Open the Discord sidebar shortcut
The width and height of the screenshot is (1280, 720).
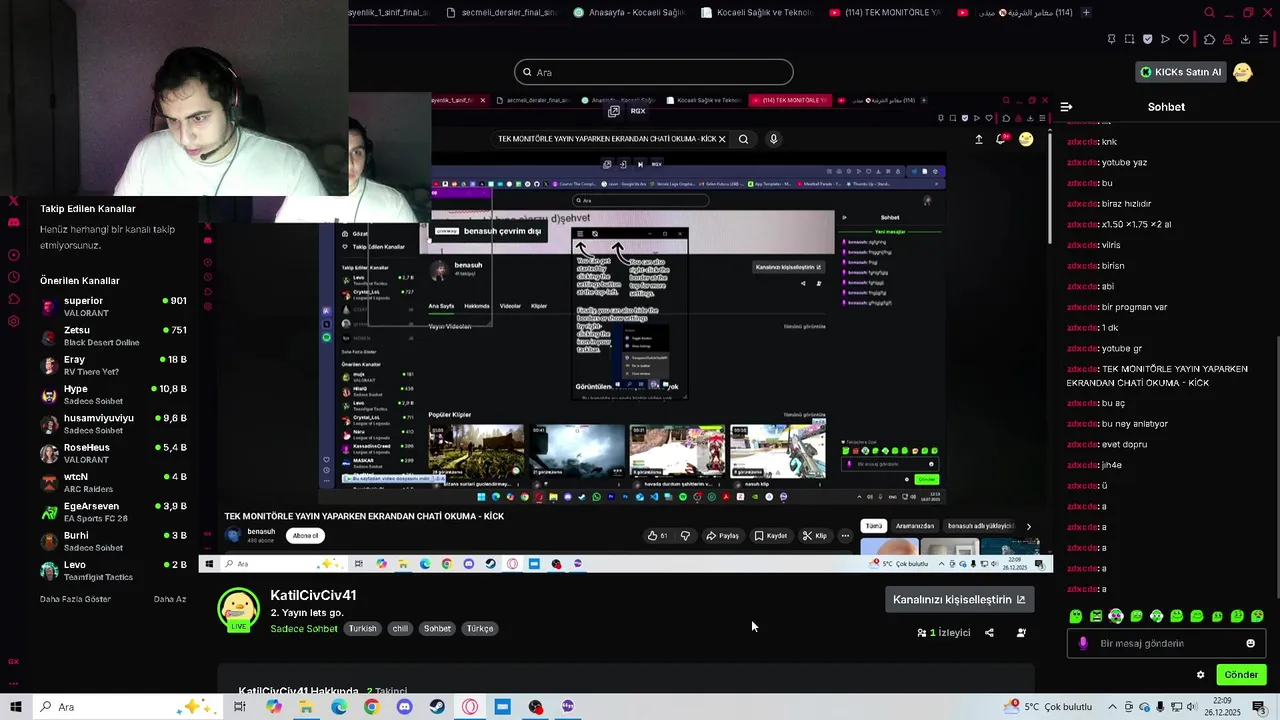13,222
